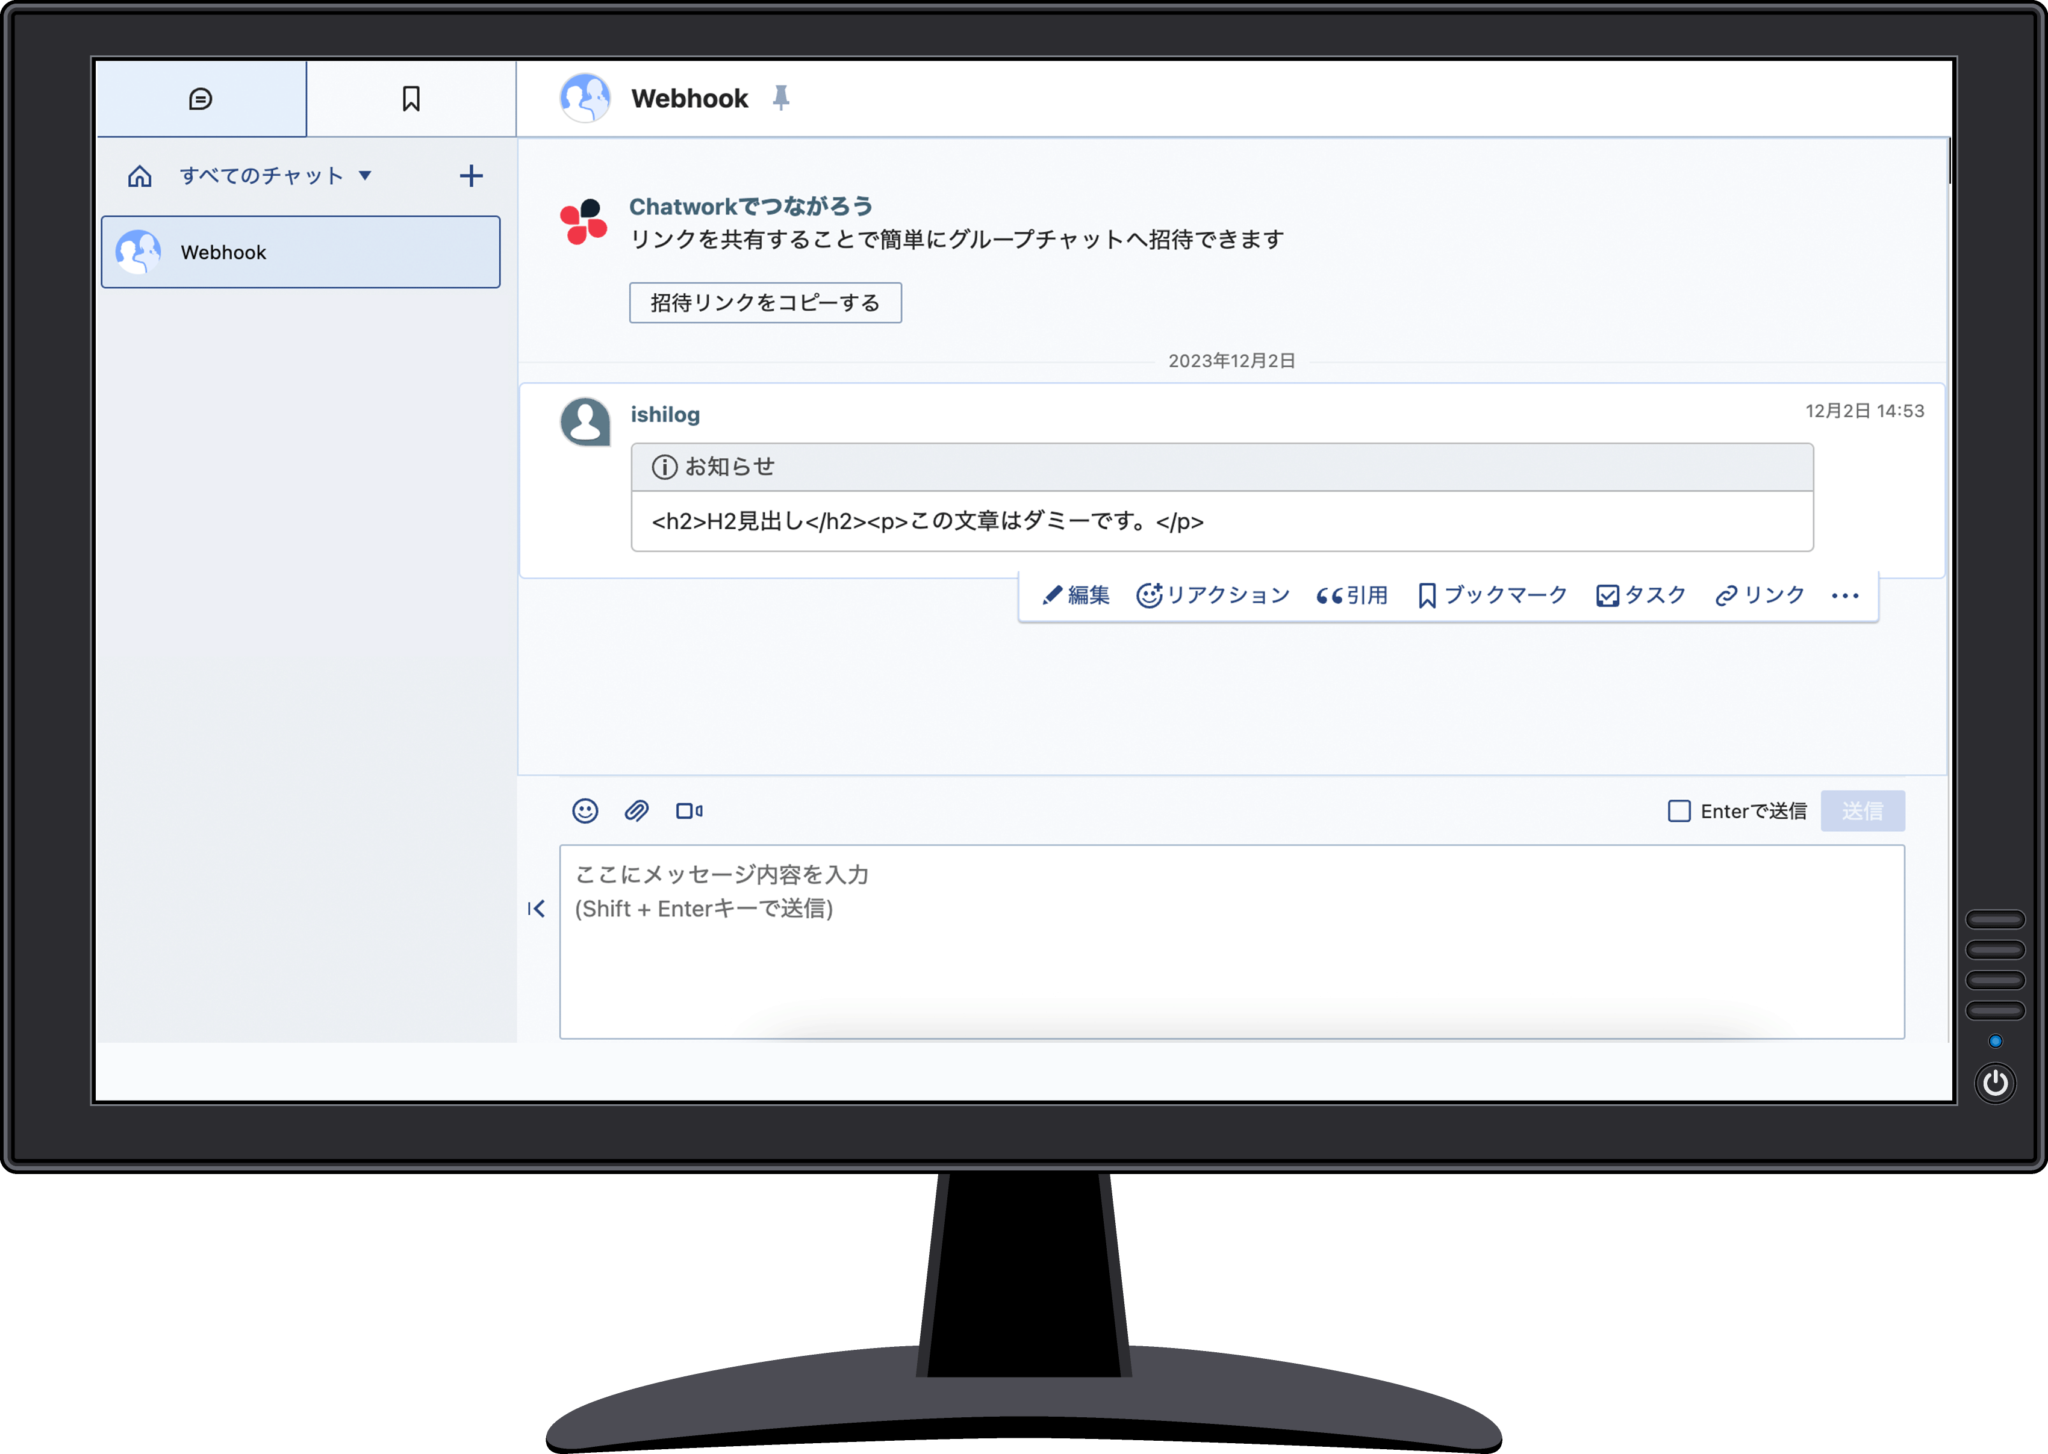
Task: Select the Webhook chat in the sidebar
Action: coord(300,252)
